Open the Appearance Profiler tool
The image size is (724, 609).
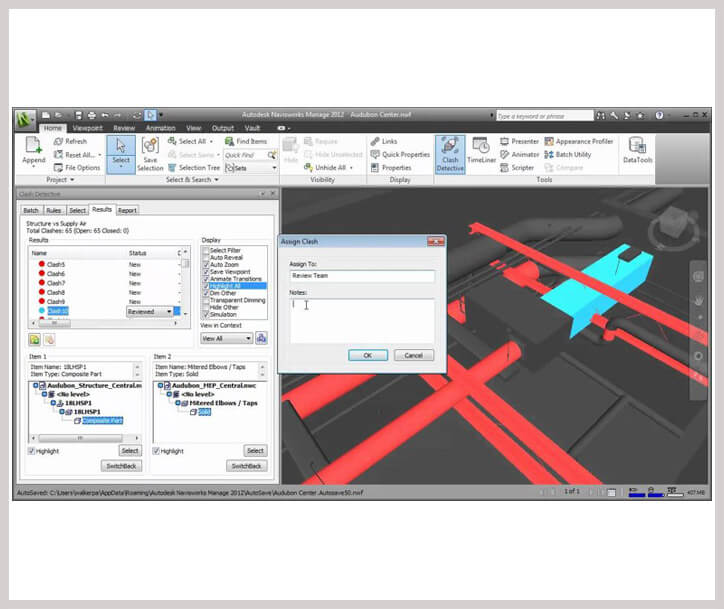(579, 141)
